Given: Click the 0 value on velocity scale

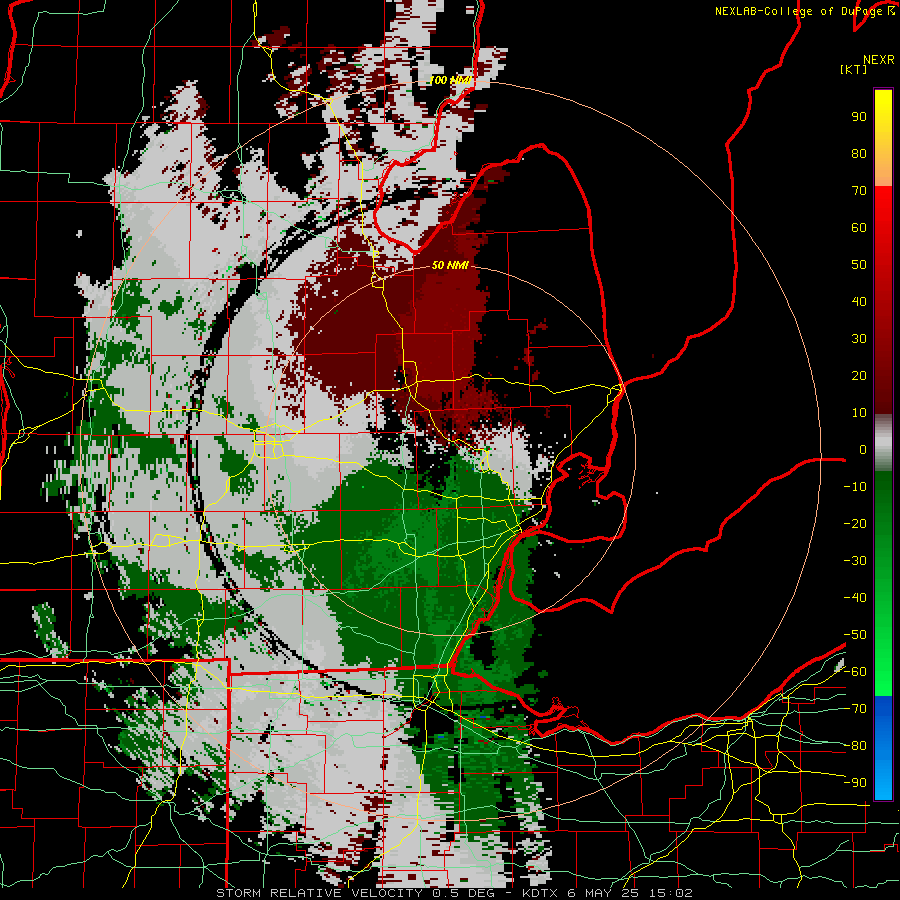Looking at the screenshot, I should pos(863,450).
